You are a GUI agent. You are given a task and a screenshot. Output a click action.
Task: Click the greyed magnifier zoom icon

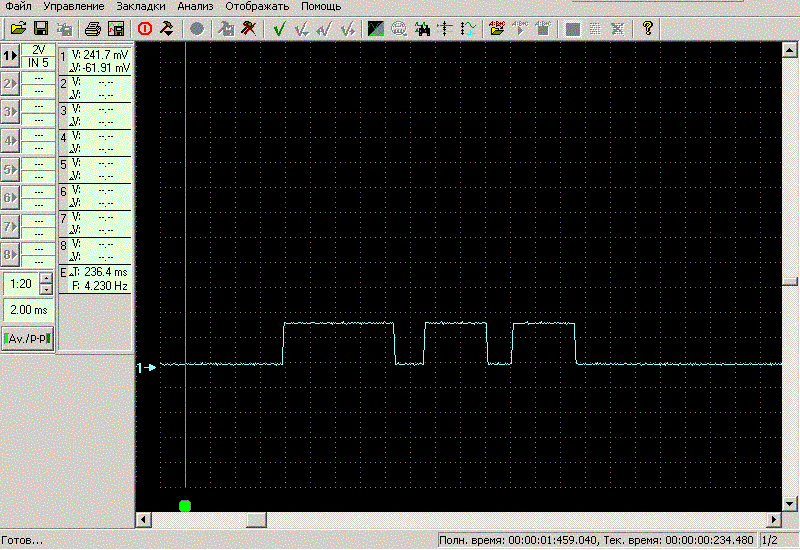click(399, 29)
